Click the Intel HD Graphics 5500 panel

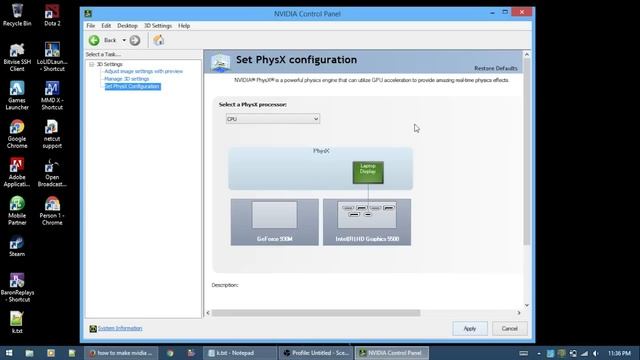367,222
